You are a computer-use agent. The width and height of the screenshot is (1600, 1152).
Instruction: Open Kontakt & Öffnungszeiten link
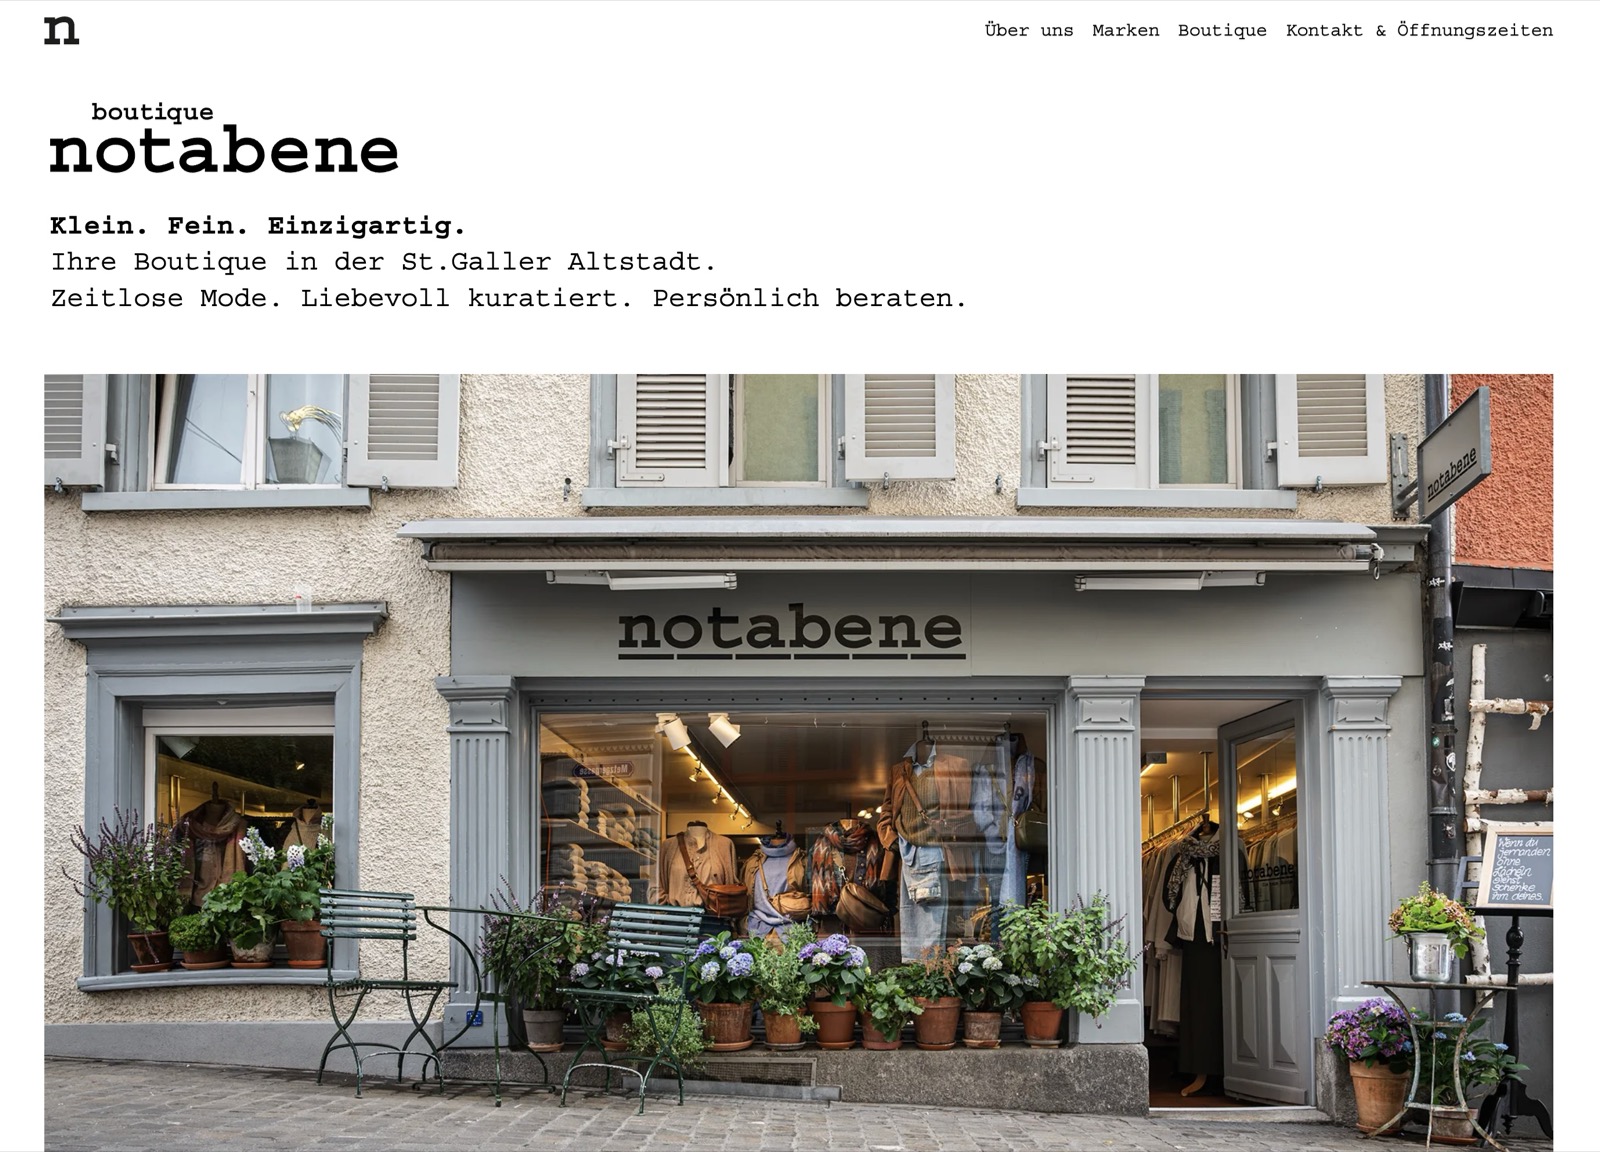click(1419, 30)
